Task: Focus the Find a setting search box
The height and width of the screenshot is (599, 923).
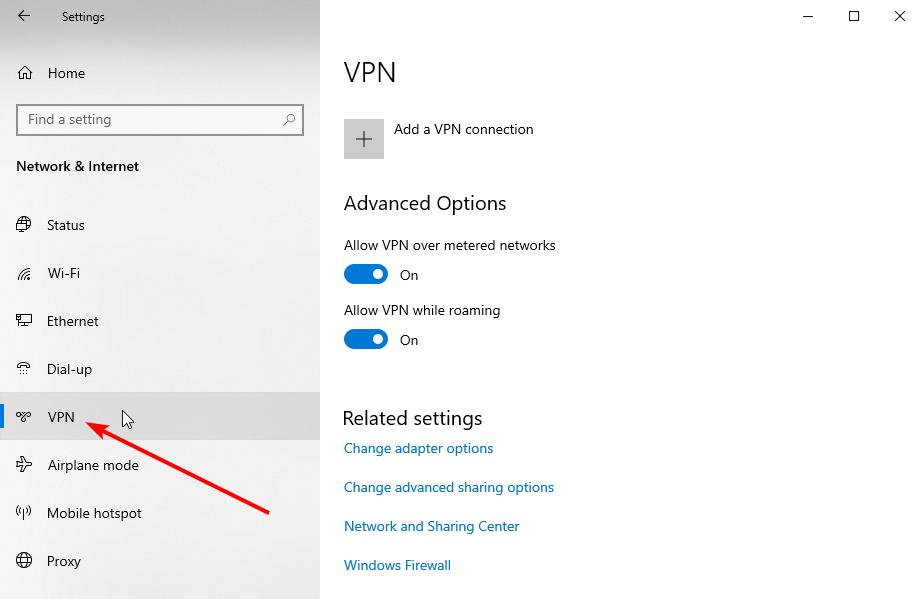Action: 150,120
